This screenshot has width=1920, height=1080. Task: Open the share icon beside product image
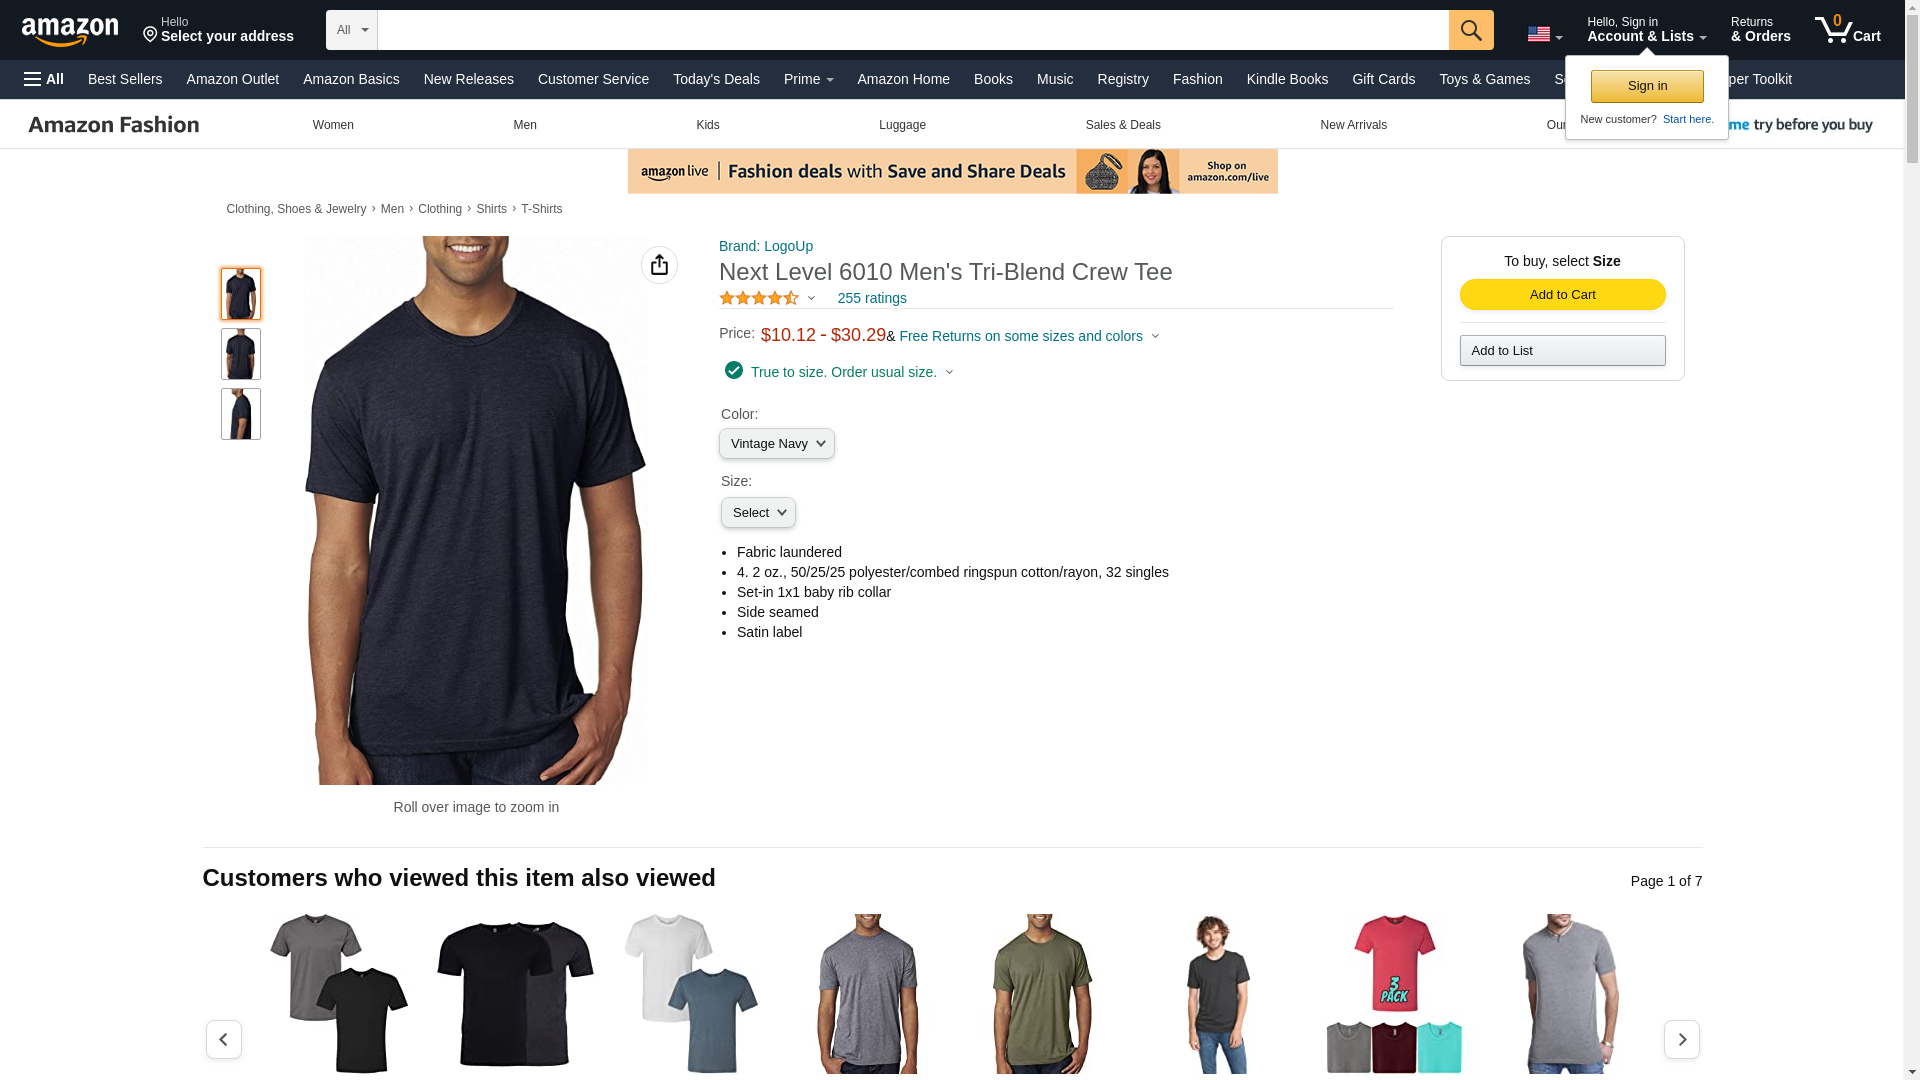click(x=659, y=265)
